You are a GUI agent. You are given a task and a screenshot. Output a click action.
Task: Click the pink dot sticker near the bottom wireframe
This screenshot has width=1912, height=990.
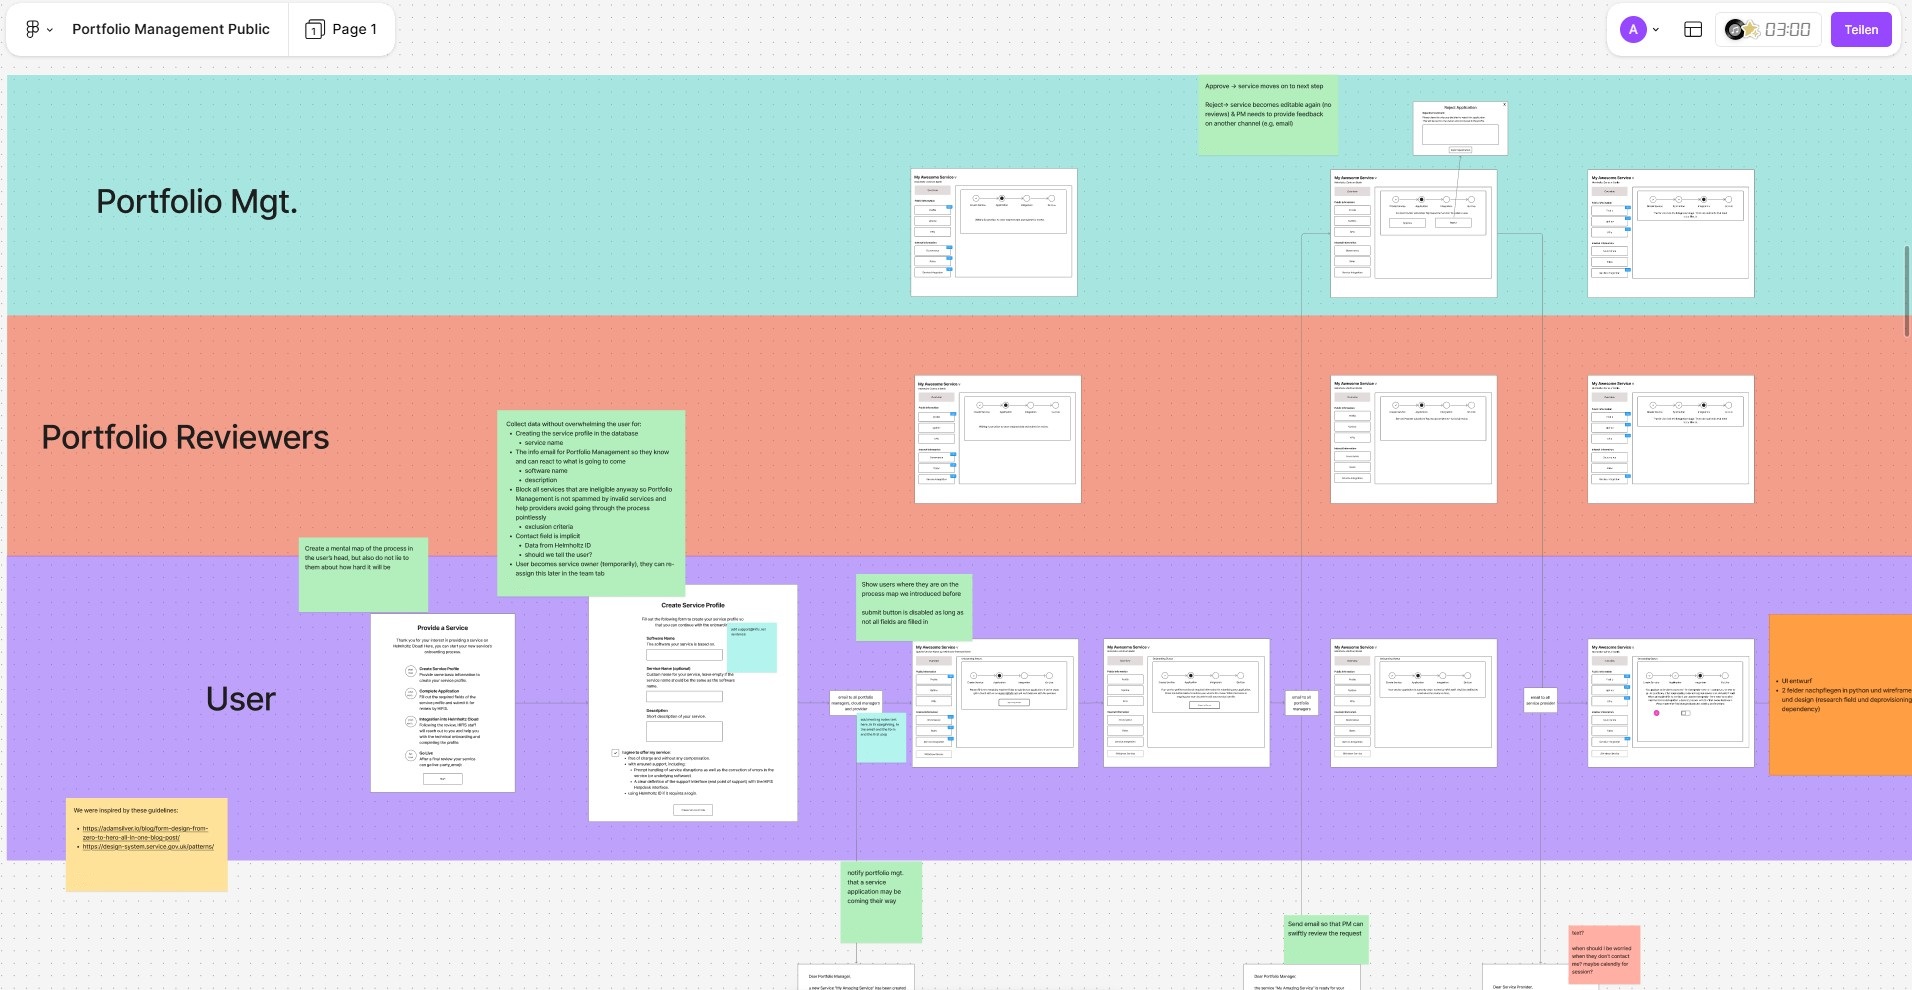[1657, 713]
